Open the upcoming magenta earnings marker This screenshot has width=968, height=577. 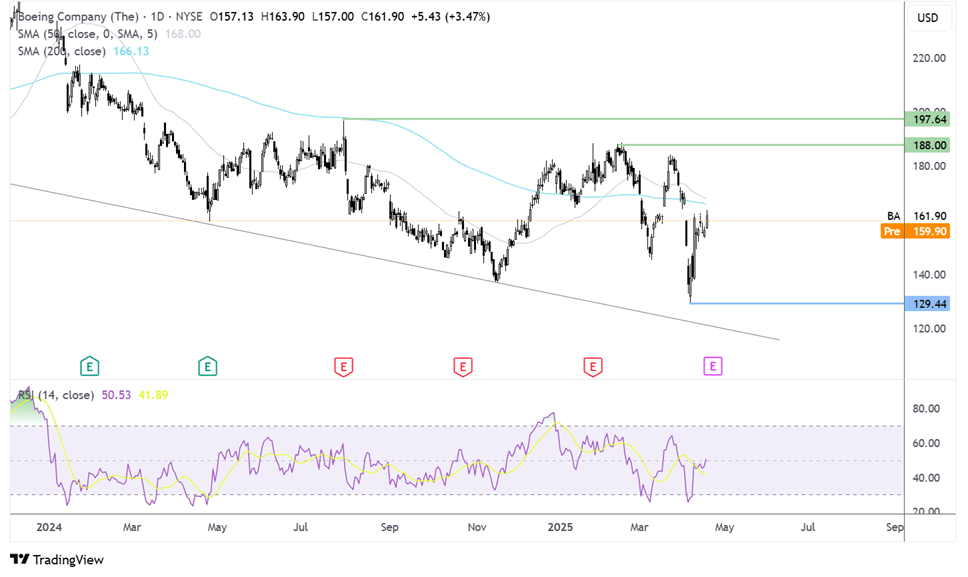click(x=712, y=367)
